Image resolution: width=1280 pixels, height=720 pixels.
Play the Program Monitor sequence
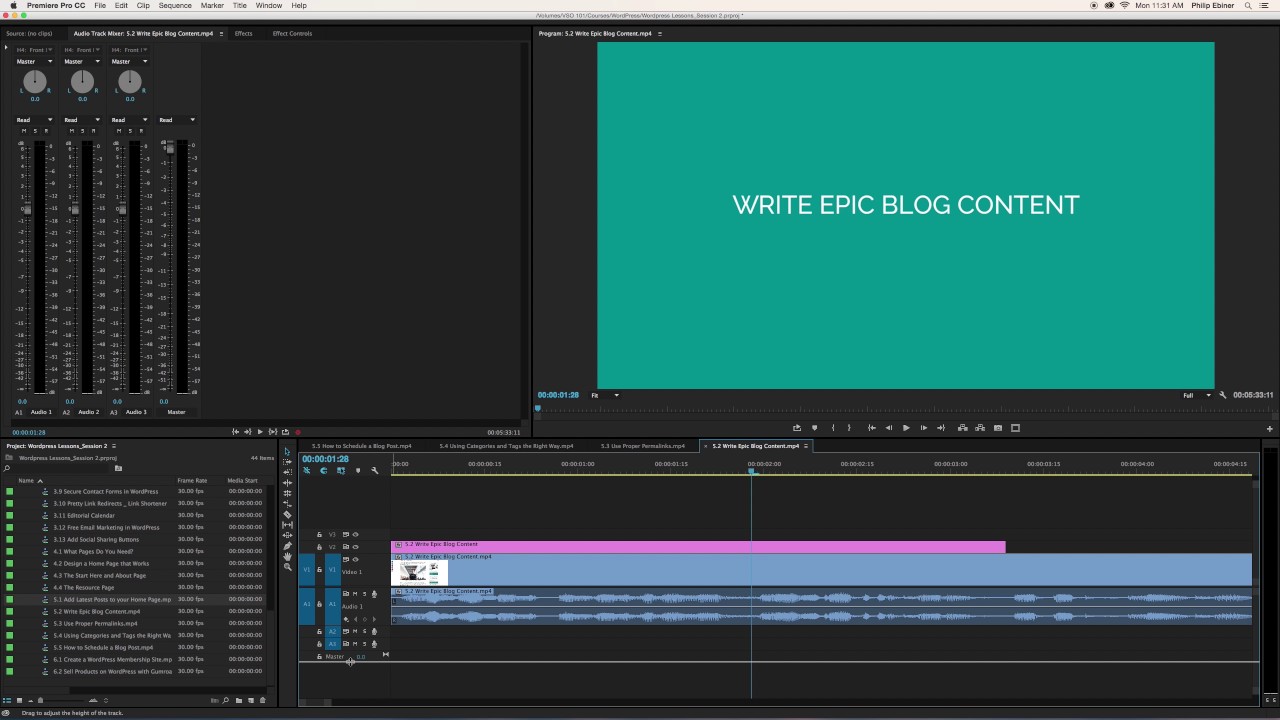click(x=906, y=428)
